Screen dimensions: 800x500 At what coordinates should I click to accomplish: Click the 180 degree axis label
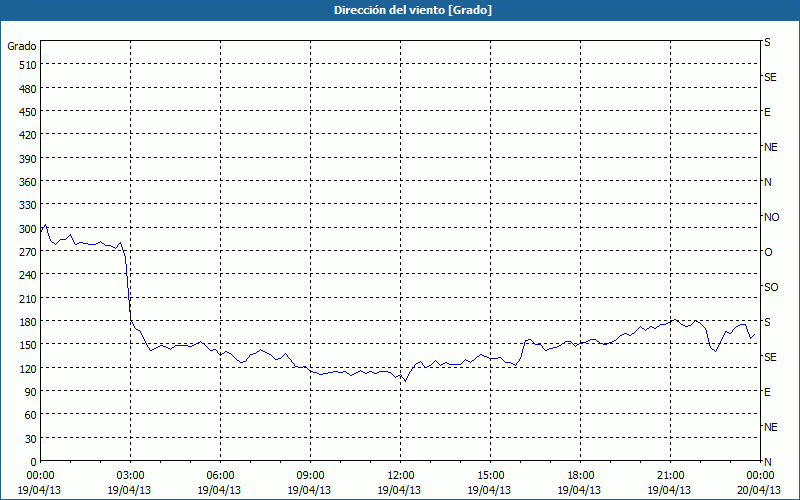click(29, 322)
